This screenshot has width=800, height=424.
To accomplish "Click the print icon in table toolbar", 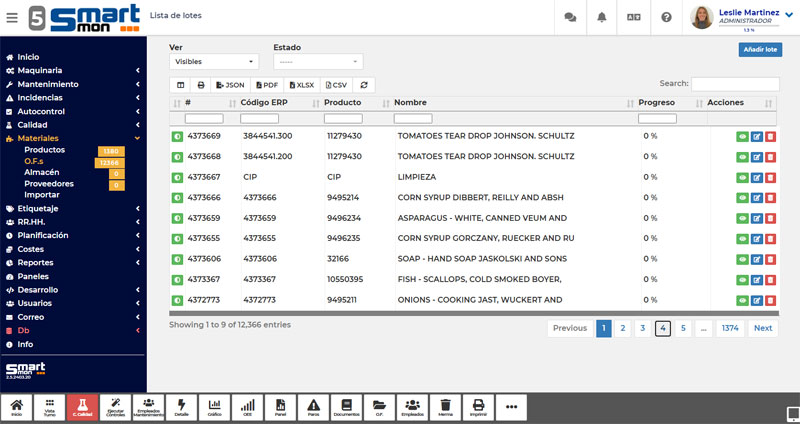I will tap(201, 85).
